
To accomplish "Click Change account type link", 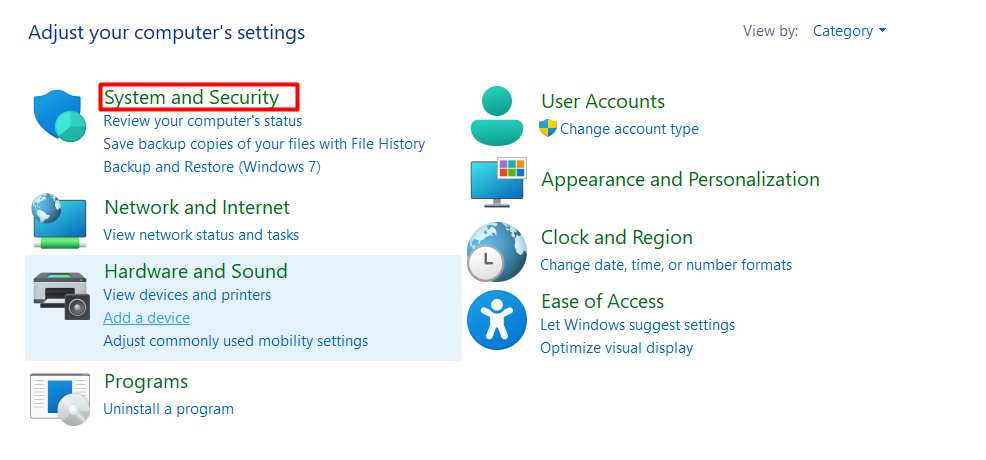I will pos(629,129).
